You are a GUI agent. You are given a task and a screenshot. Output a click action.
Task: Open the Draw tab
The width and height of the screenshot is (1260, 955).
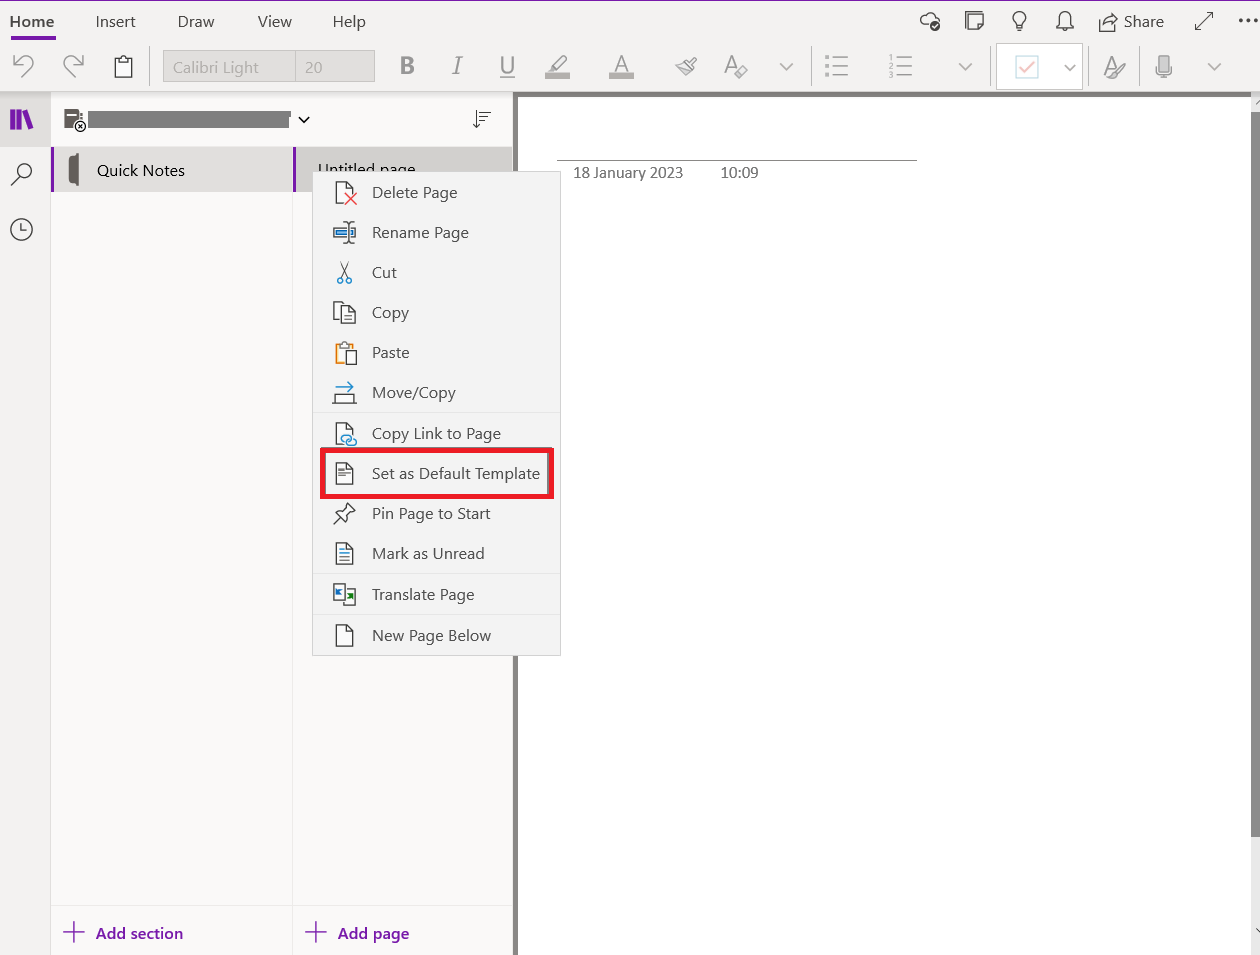point(196,22)
